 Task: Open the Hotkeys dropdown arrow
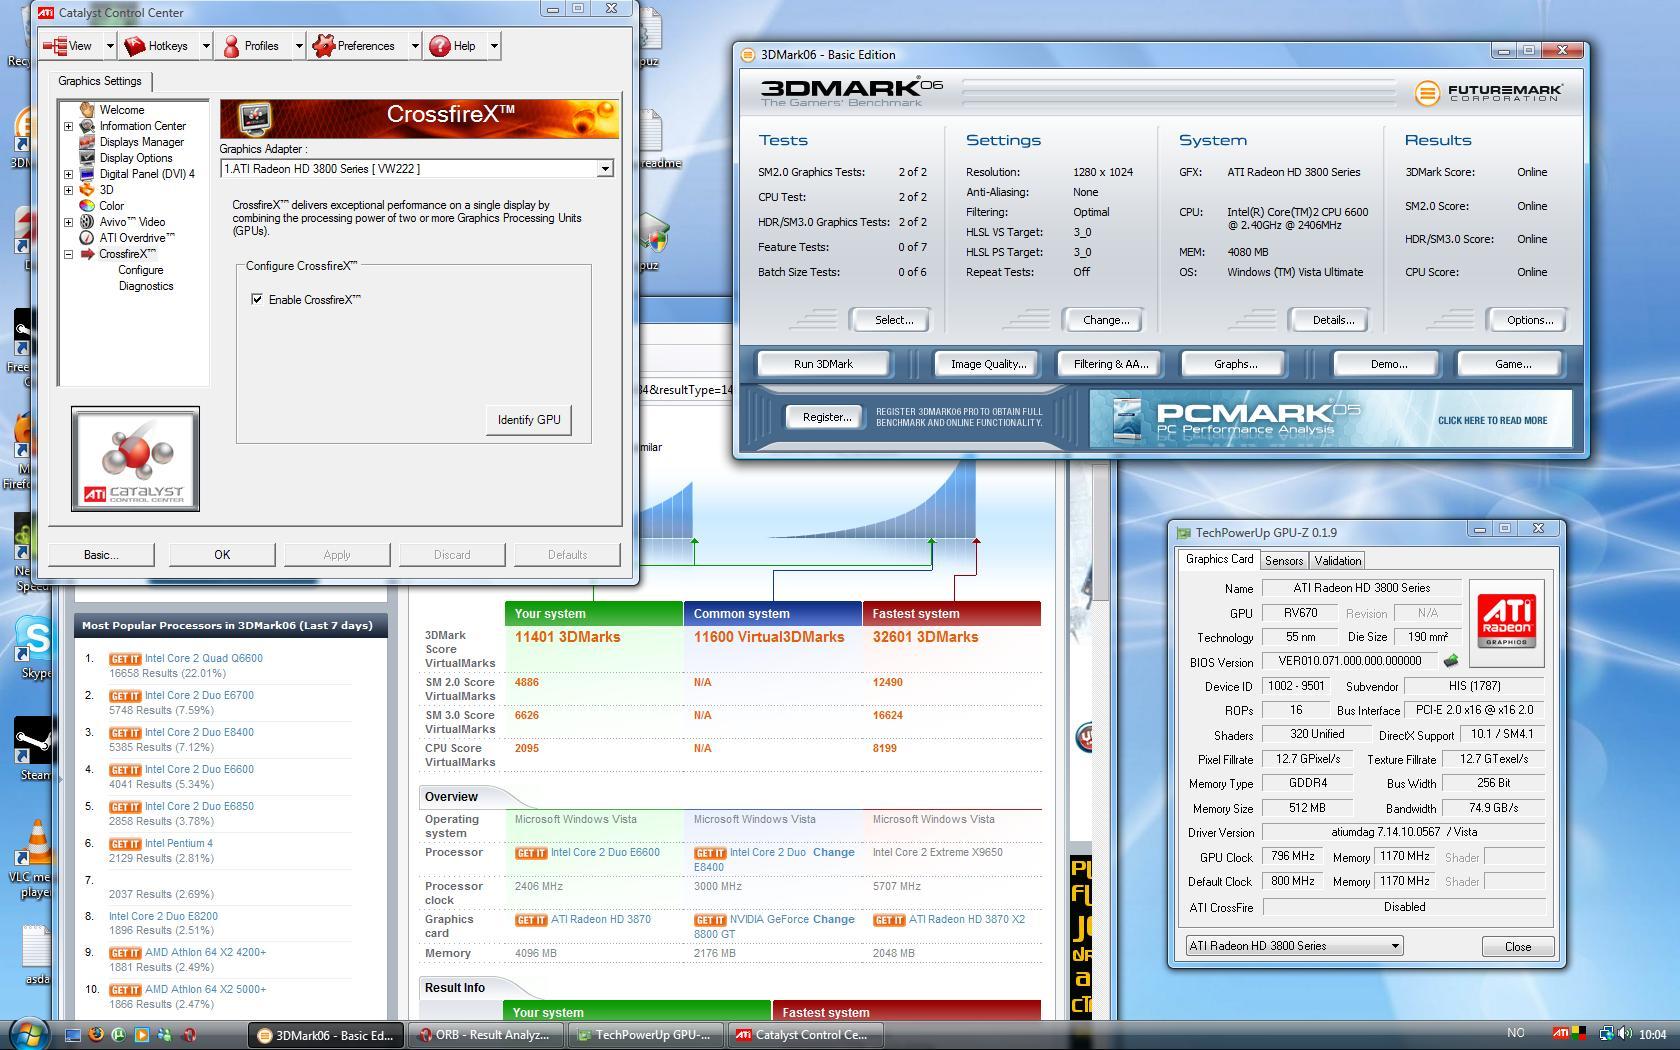(205, 46)
